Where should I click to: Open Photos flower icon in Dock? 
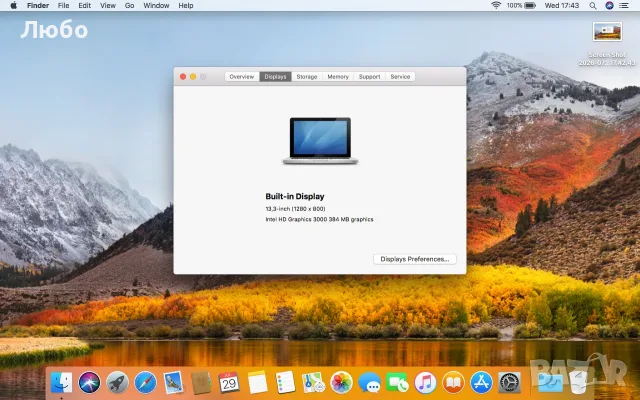tap(341, 383)
